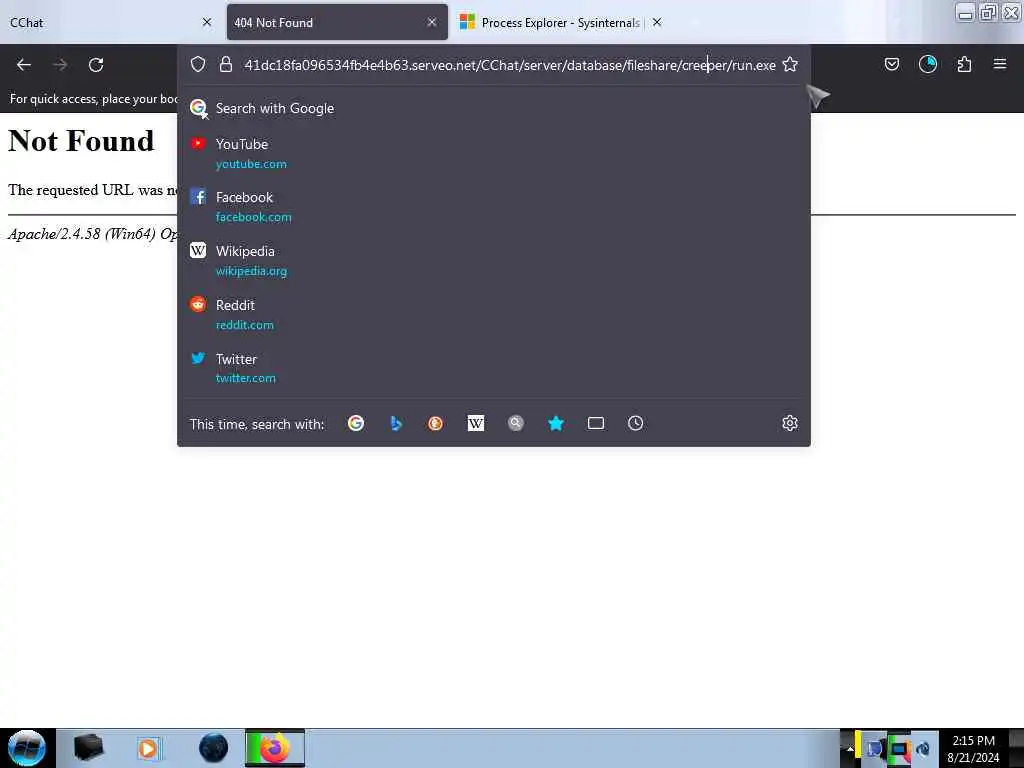Open the extensions puzzle icon
Viewport: 1024px width, 768px height.
[x=964, y=64]
